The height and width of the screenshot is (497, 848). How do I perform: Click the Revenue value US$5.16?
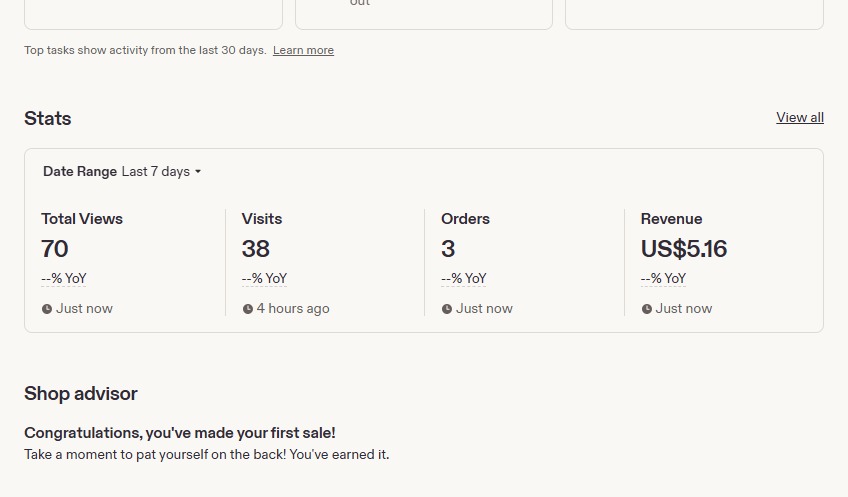tap(684, 249)
